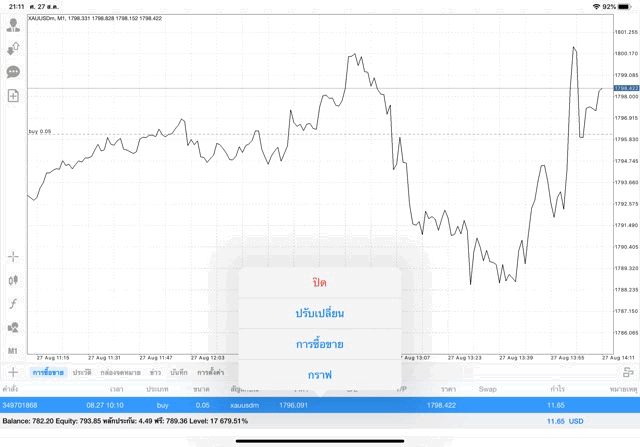Switch to the บันทึก (journal) tab
The width and height of the screenshot is (640, 447).
coord(179,372)
